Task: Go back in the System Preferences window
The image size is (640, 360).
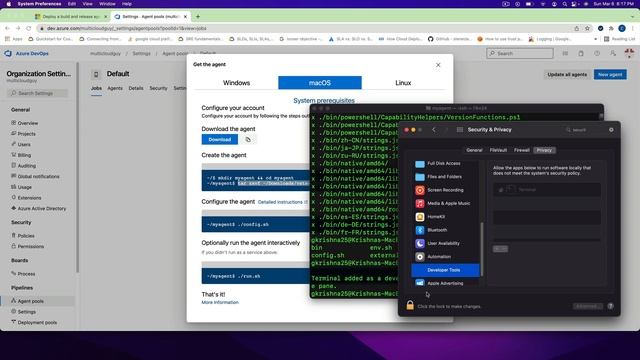Action: (434, 130)
